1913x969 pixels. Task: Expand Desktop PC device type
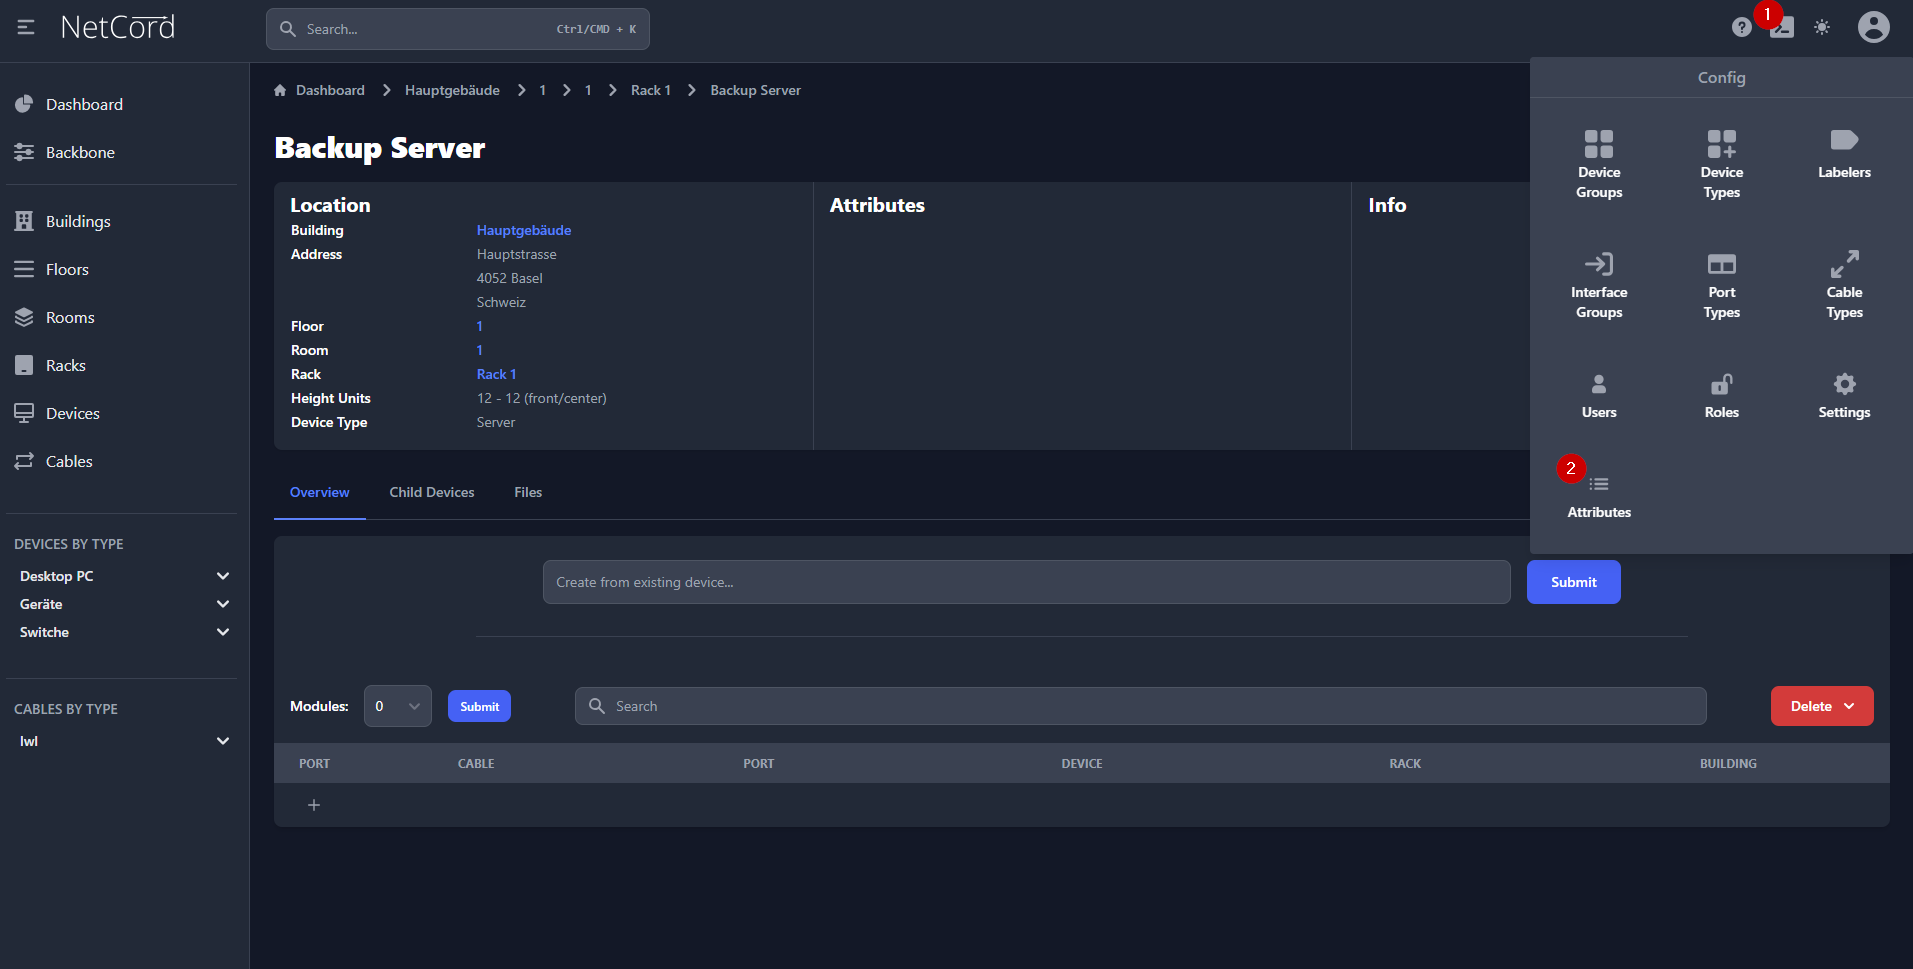223,576
